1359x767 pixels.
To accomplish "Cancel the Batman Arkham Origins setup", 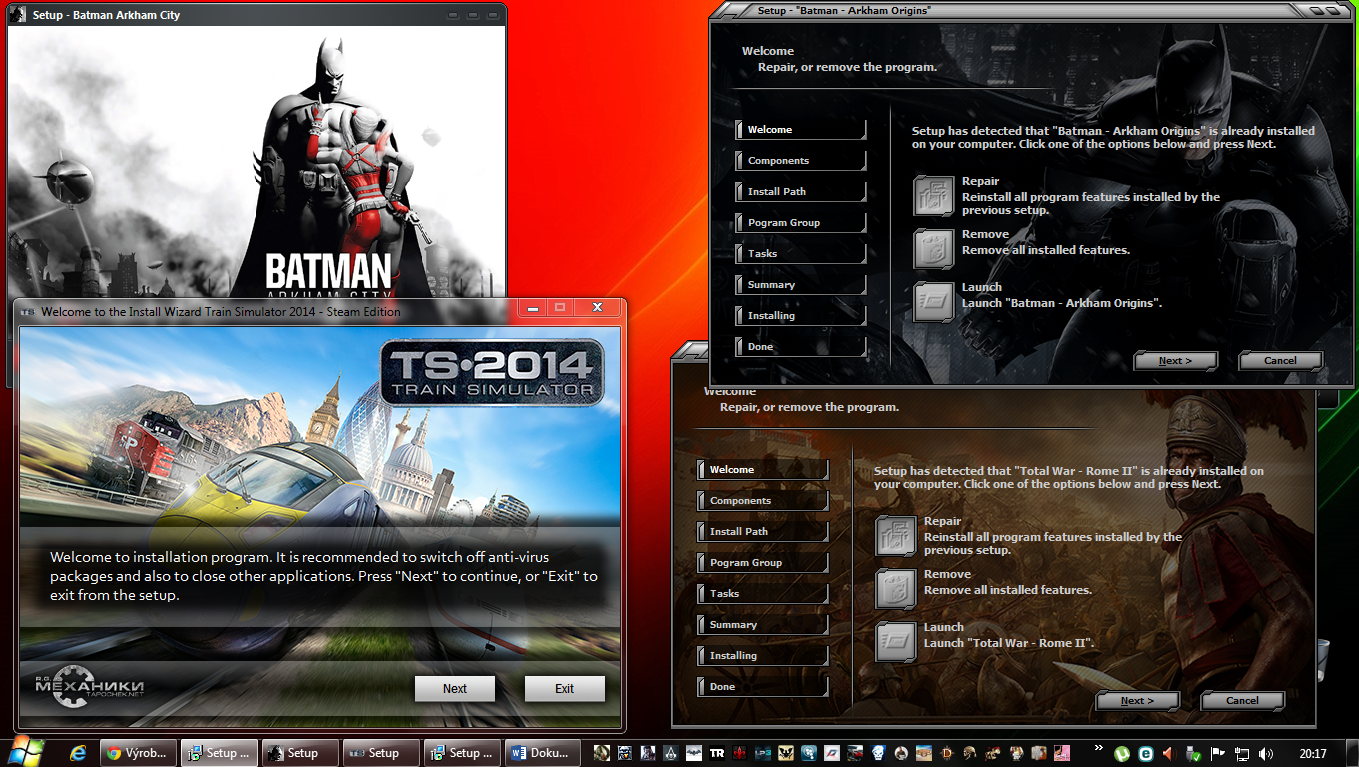I will [x=1280, y=361].
